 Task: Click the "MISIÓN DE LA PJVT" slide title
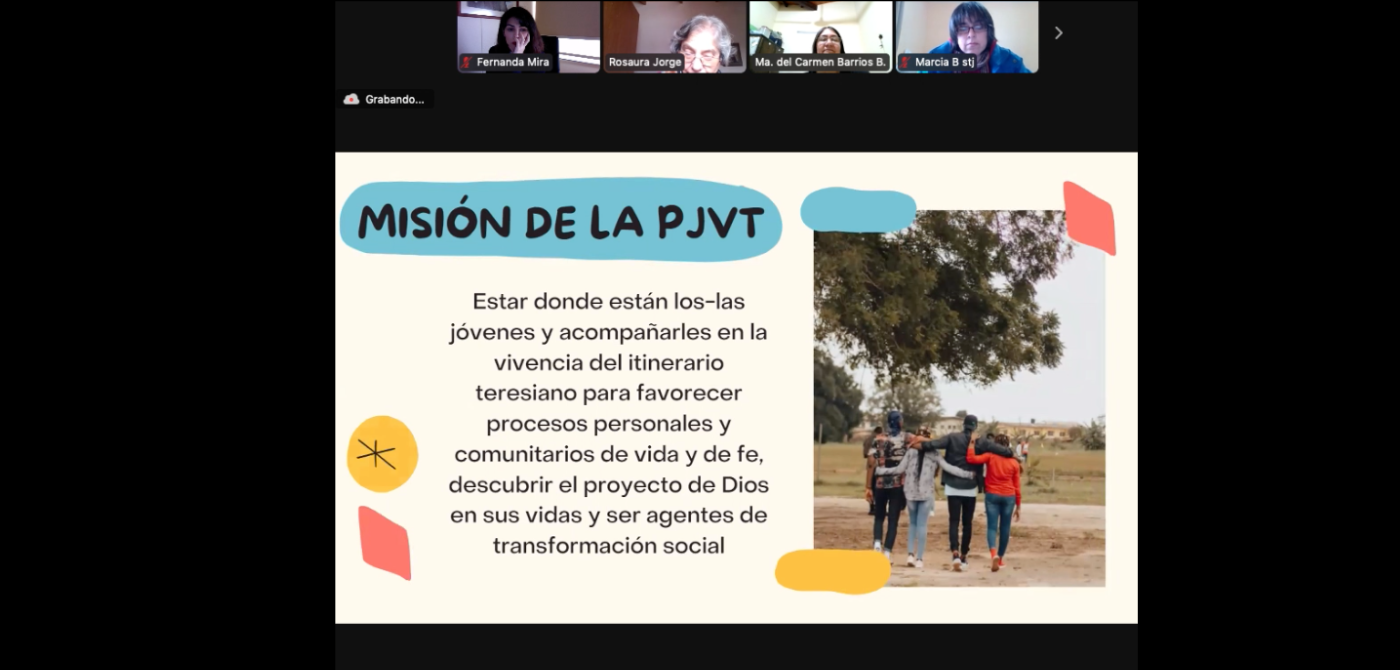(561, 221)
